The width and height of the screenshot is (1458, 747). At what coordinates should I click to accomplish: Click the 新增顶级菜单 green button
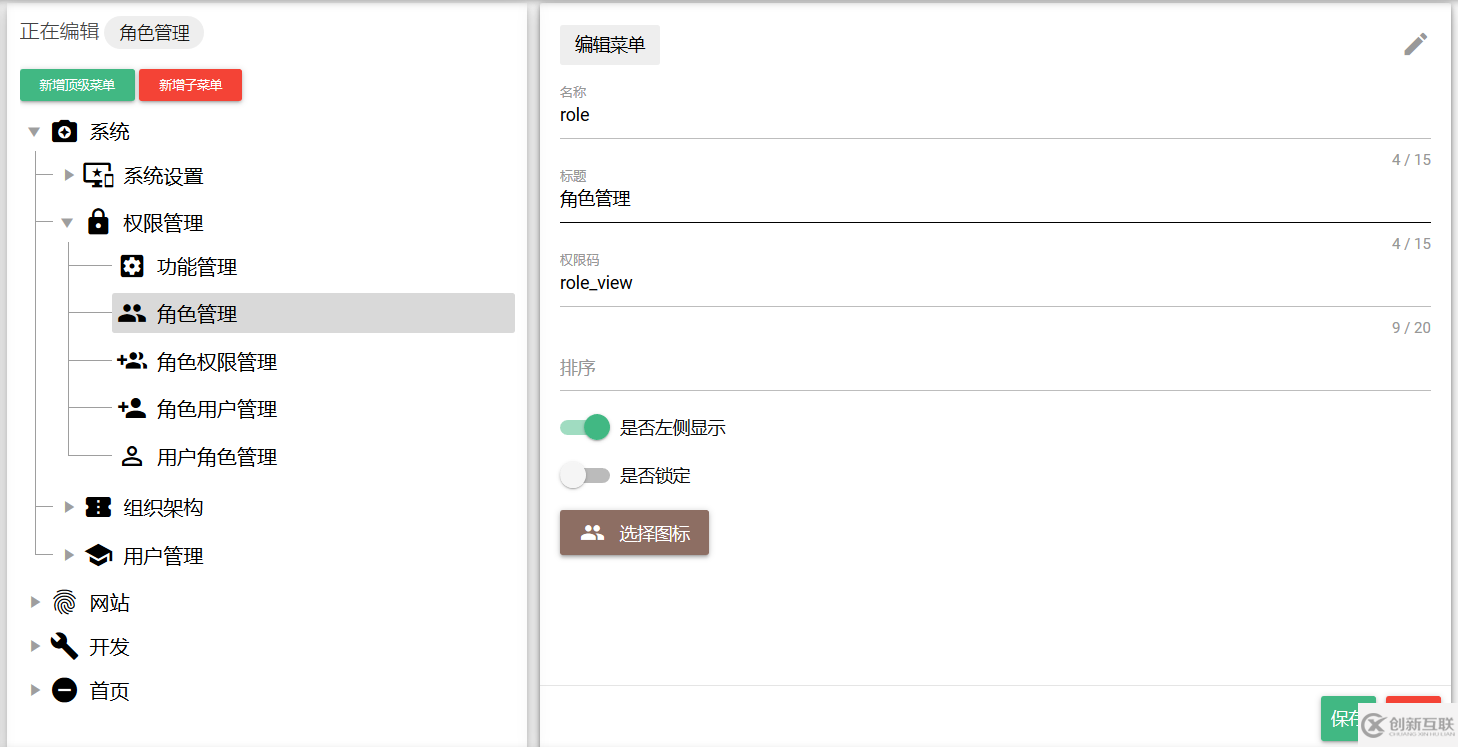point(77,85)
